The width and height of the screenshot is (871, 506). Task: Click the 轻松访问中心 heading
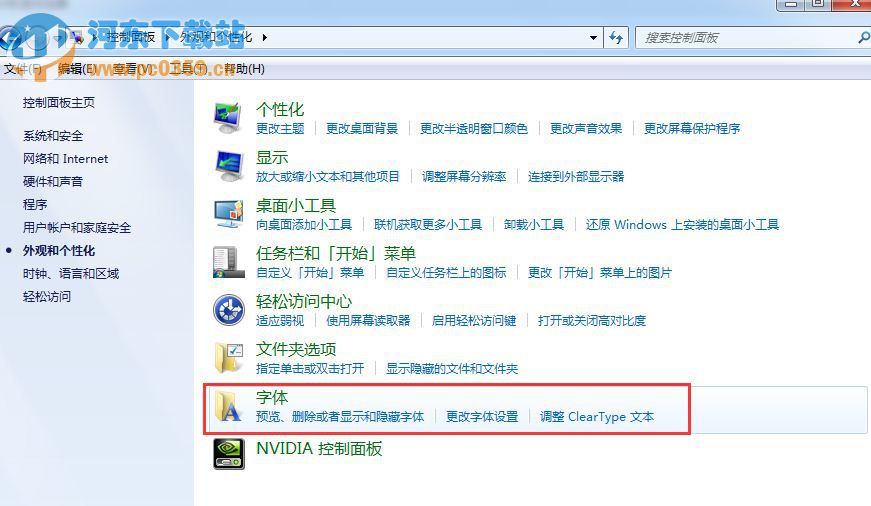(x=304, y=301)
